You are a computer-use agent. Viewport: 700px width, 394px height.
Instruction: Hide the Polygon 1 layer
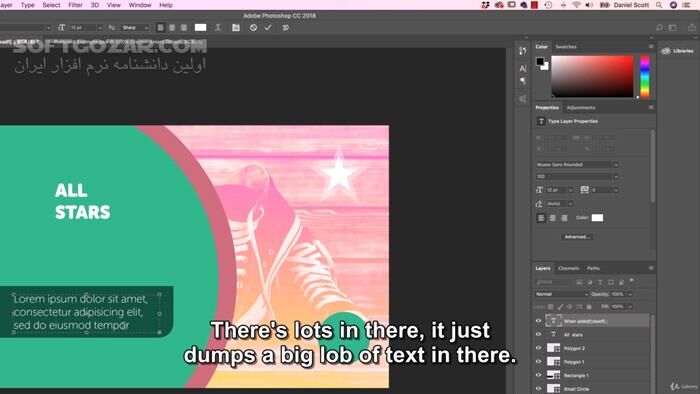(x=538, y=361)
